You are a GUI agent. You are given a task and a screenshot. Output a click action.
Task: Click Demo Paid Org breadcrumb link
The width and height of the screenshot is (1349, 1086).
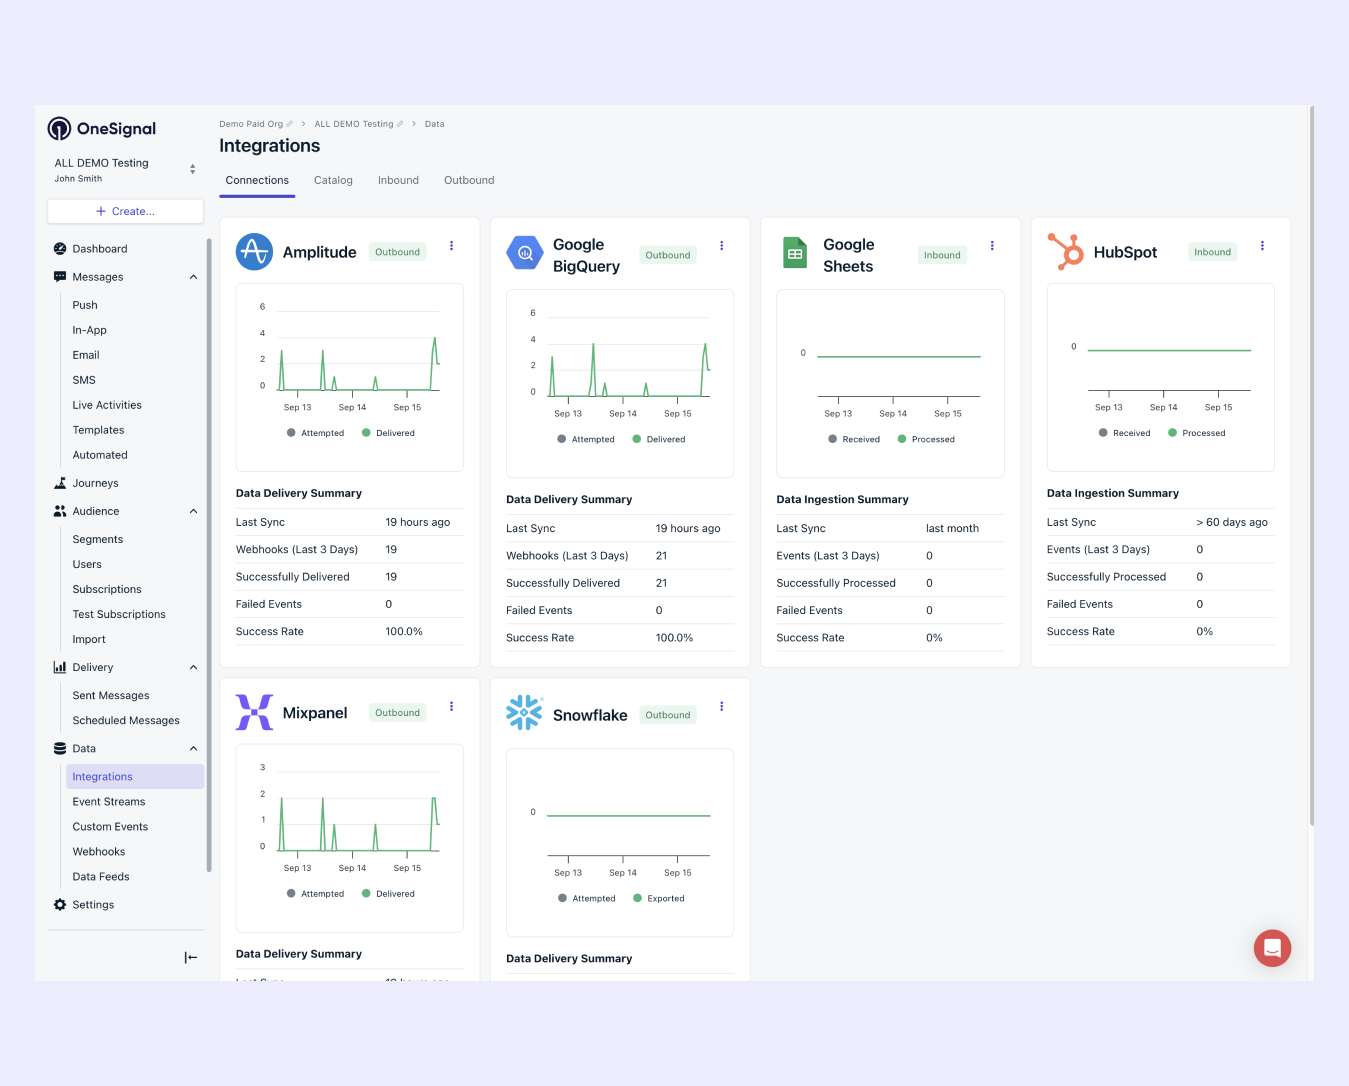(251, 124)
